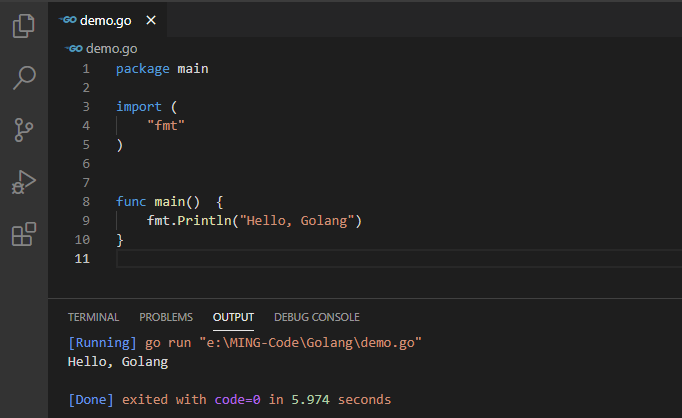Open the Search view icon
This screenshot has width=682, height=418.
(x=23, y=78)
